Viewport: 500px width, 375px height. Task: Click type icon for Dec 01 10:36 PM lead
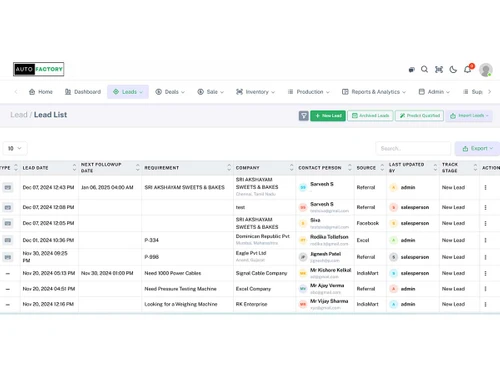coord(8,240)
